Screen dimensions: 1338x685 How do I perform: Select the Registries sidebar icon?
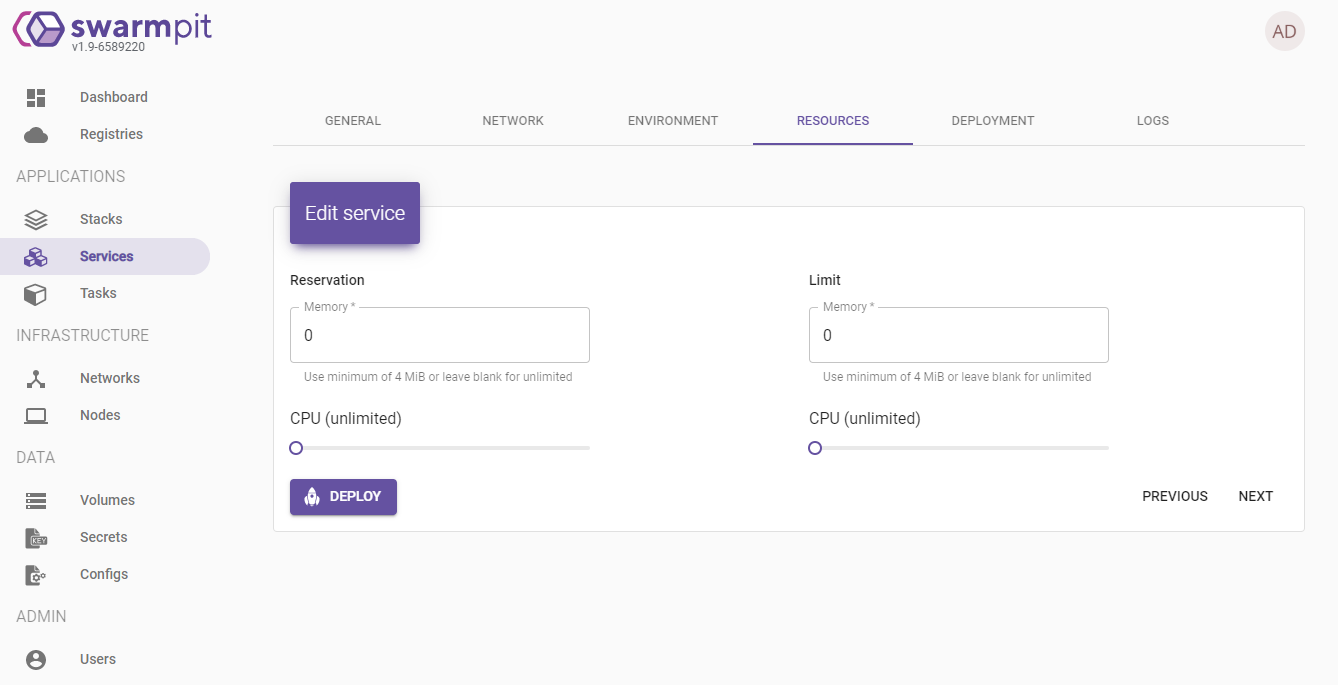(35, 133)
